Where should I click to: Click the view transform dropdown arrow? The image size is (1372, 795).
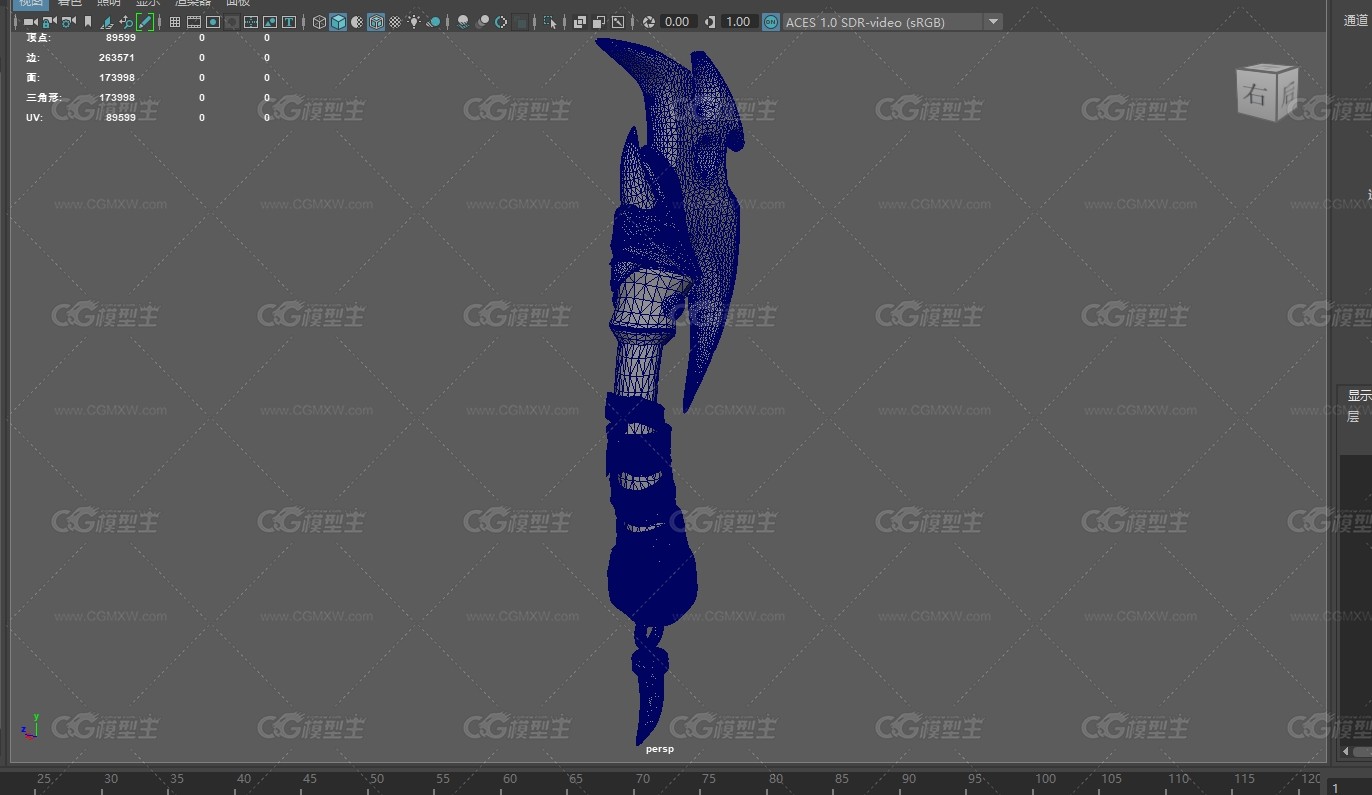[x=992, y=21]
